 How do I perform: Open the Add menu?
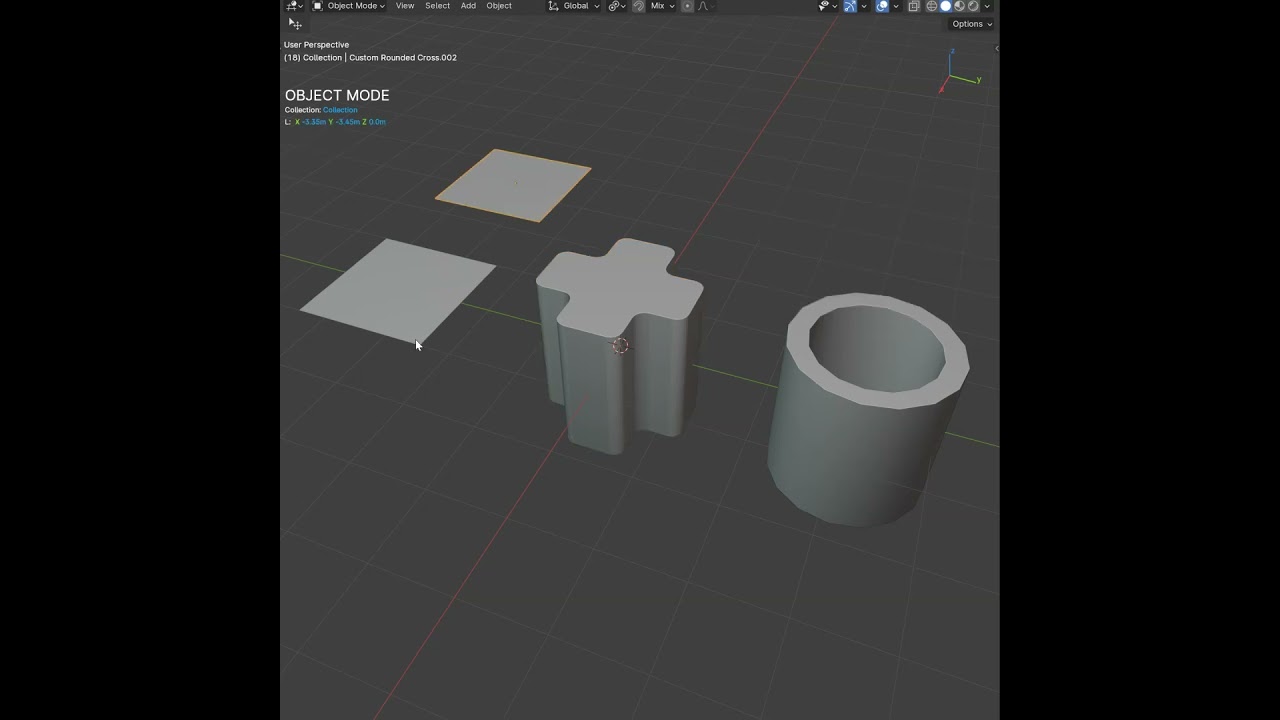(468, 6)
